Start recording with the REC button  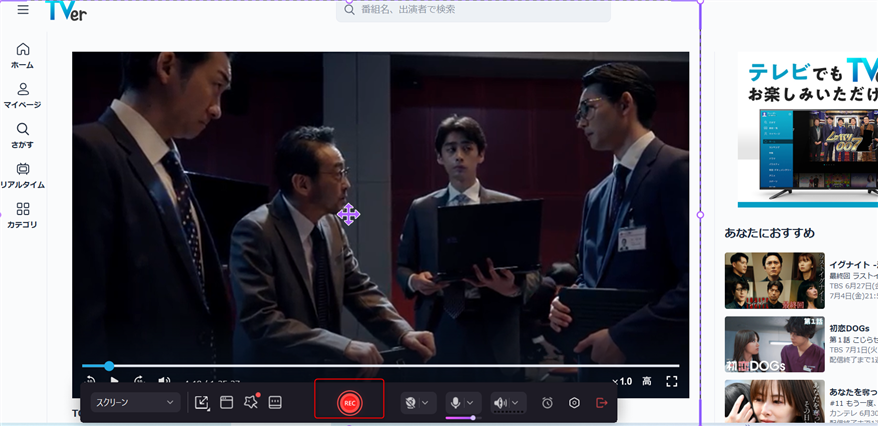pos(350,402)
